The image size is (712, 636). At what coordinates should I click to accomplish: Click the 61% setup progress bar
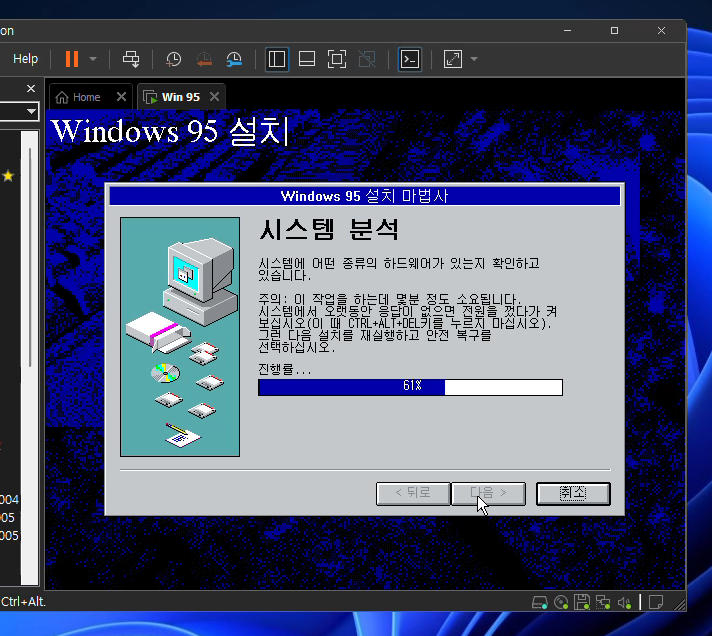pos(410,388)
